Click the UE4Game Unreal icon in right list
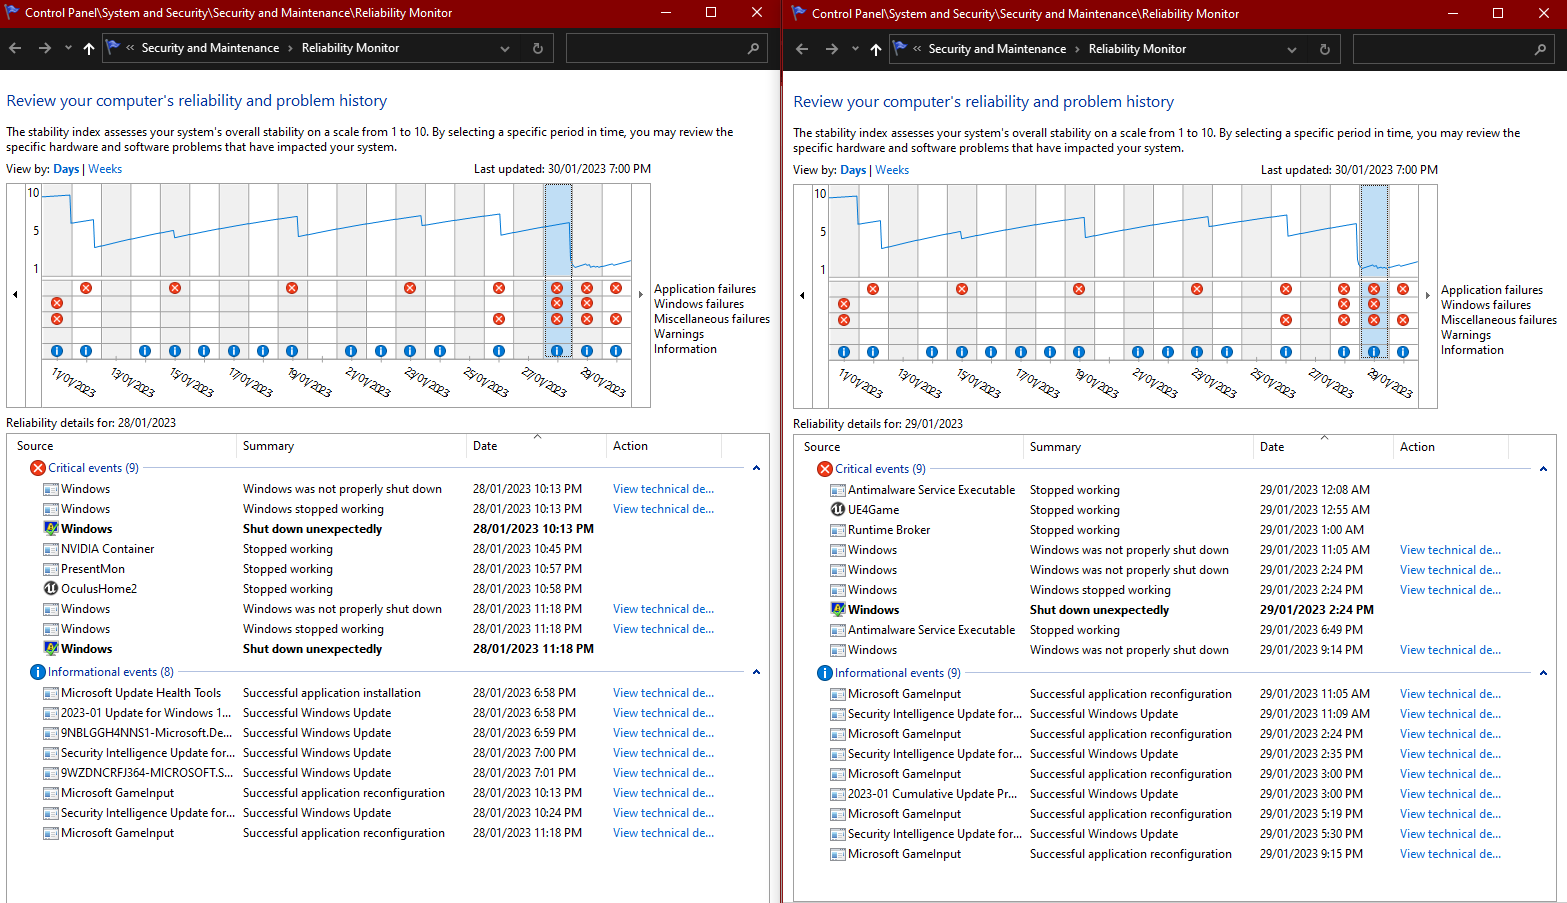Viewport: 1567px width, 903px height. (x=838, y=509)
